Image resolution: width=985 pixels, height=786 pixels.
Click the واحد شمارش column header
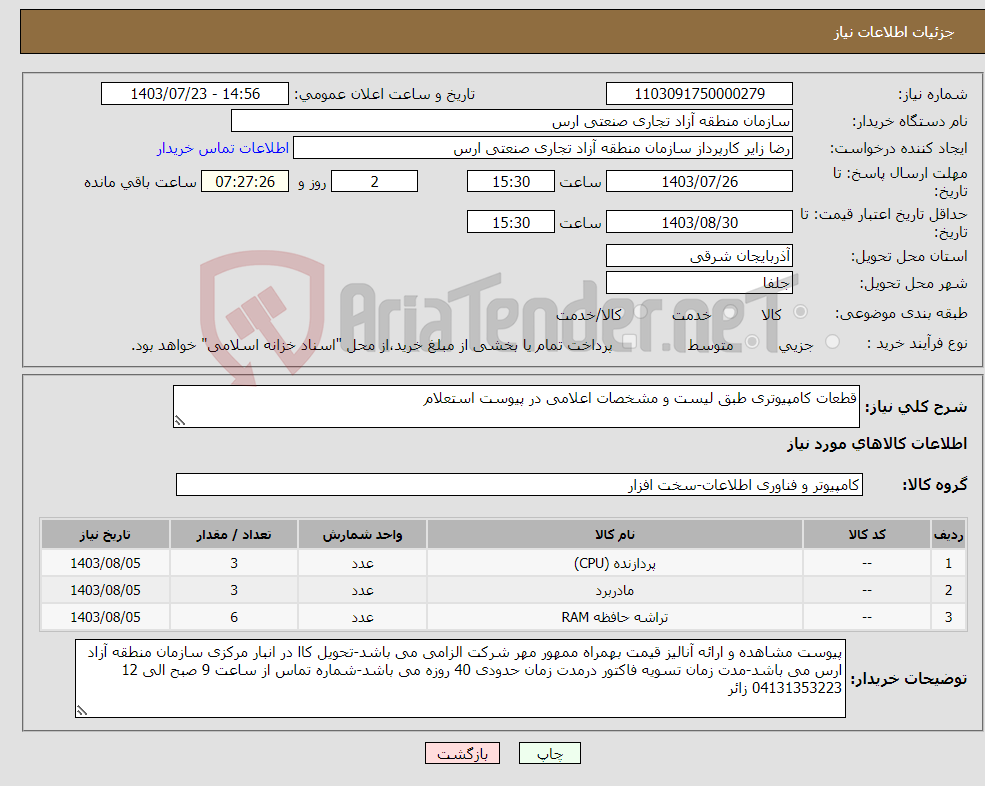pyautogui.click(x=362, y=535)
